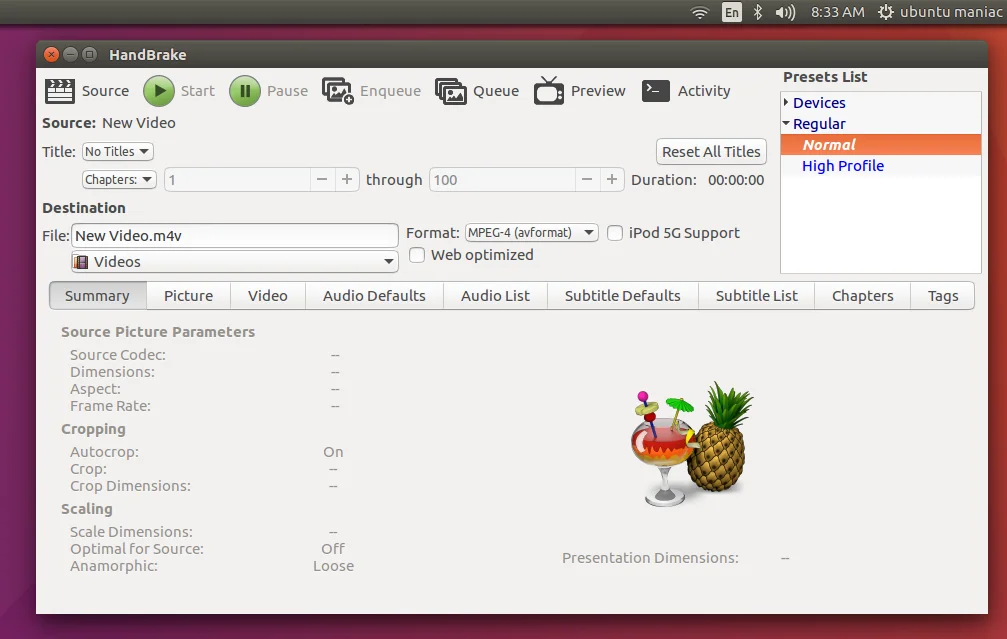The image size is (1007, 639).
Task: Click the green Pause icon
Action: point(245,91)
